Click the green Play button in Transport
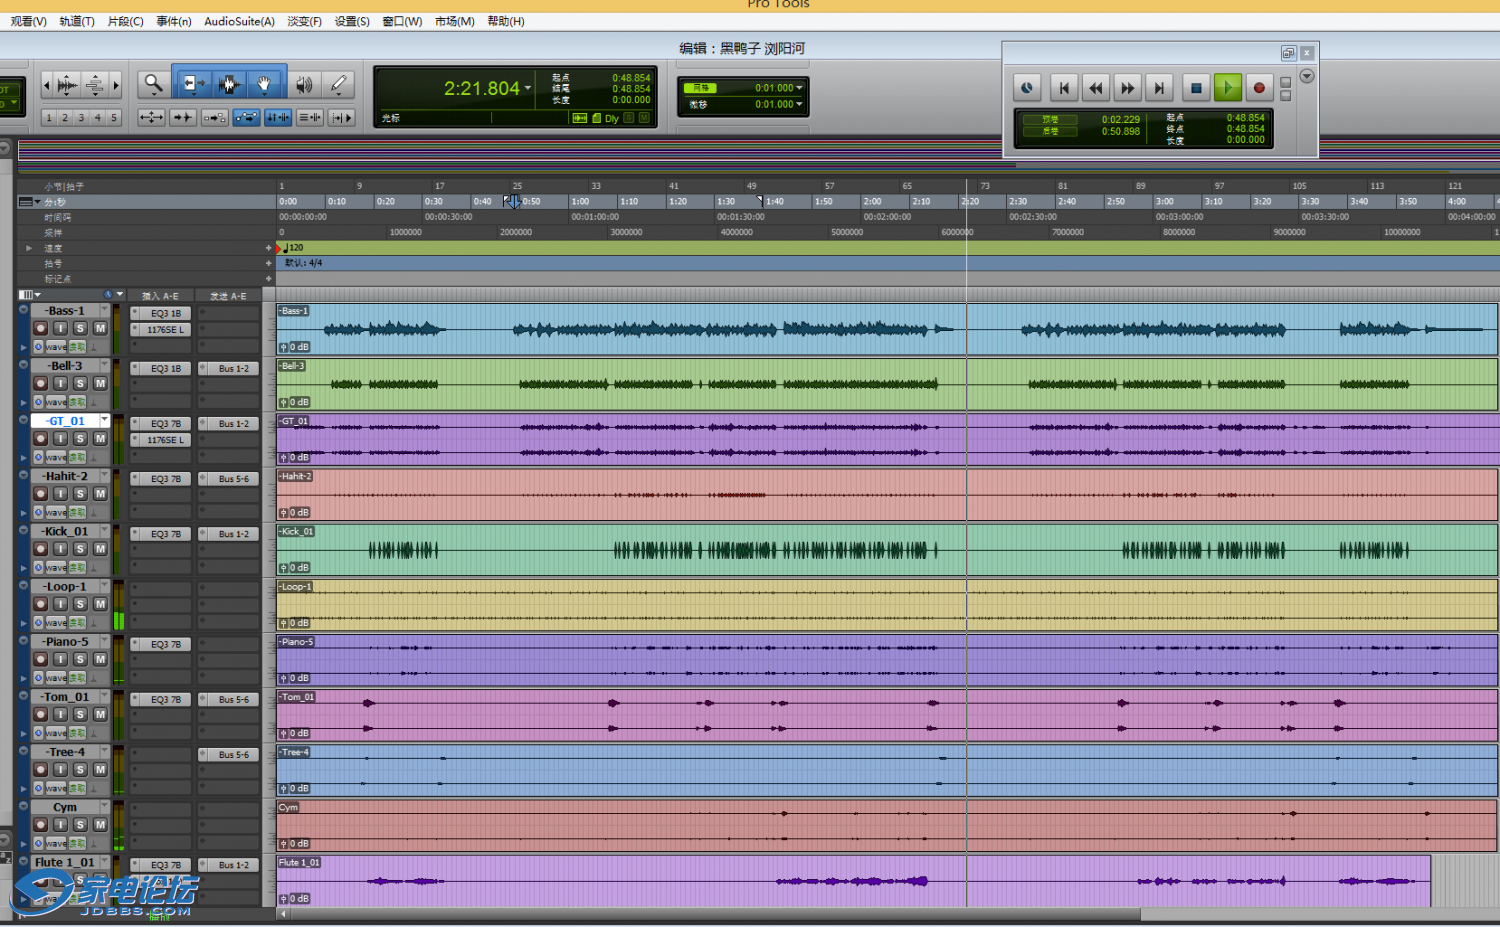 point(1228,88)
